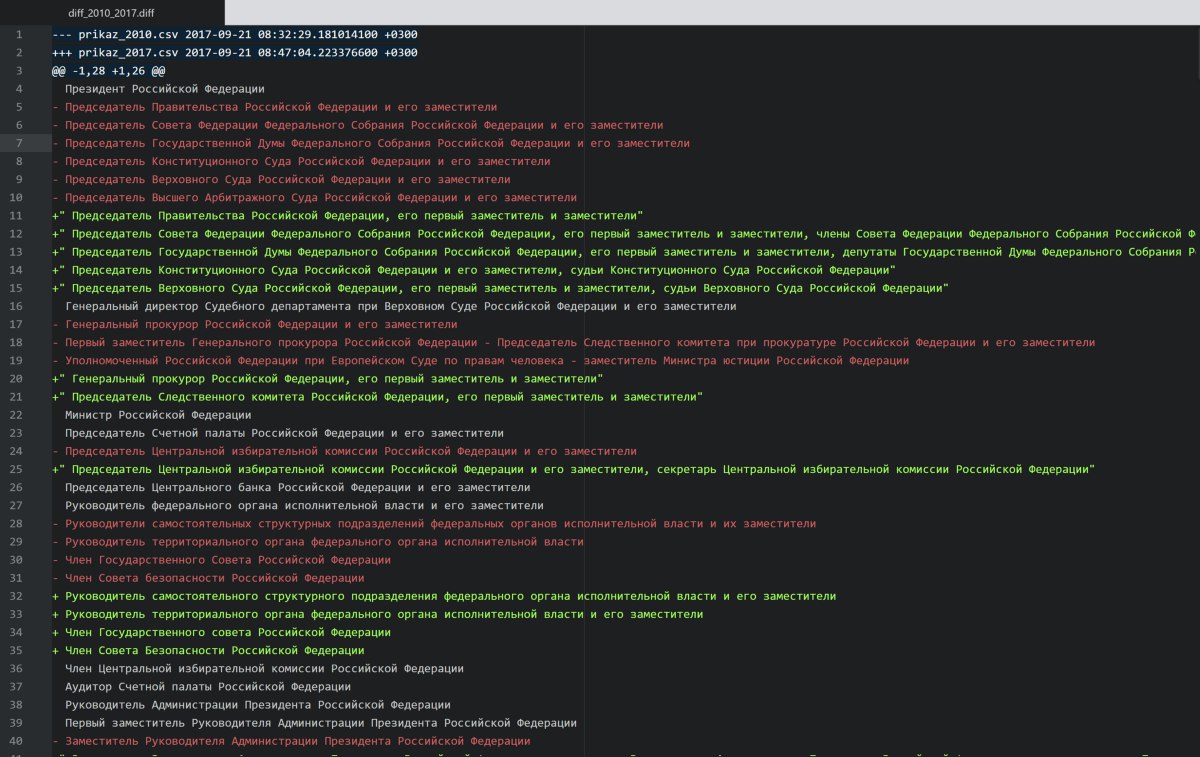Click added line 'Руководитель территориального органа ... и его заместители'
This screenshot has width=1200, height=757.
click(377, 614)
